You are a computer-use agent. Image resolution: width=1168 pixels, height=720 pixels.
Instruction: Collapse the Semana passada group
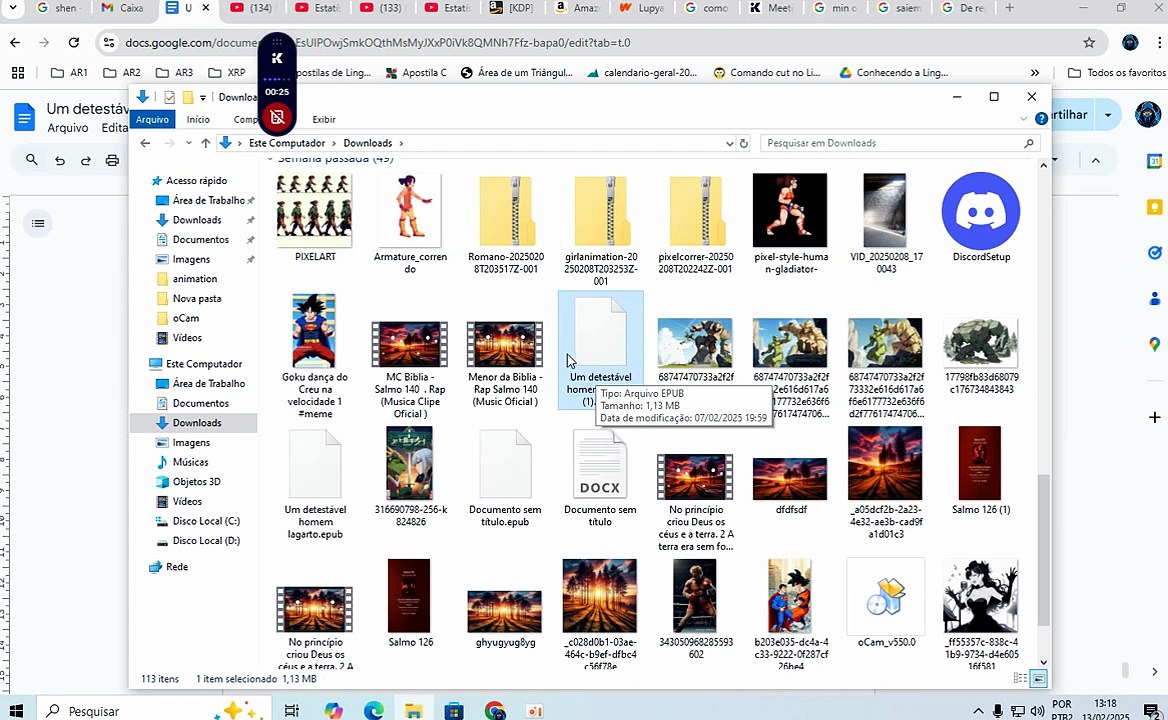[x=270, y=159]
